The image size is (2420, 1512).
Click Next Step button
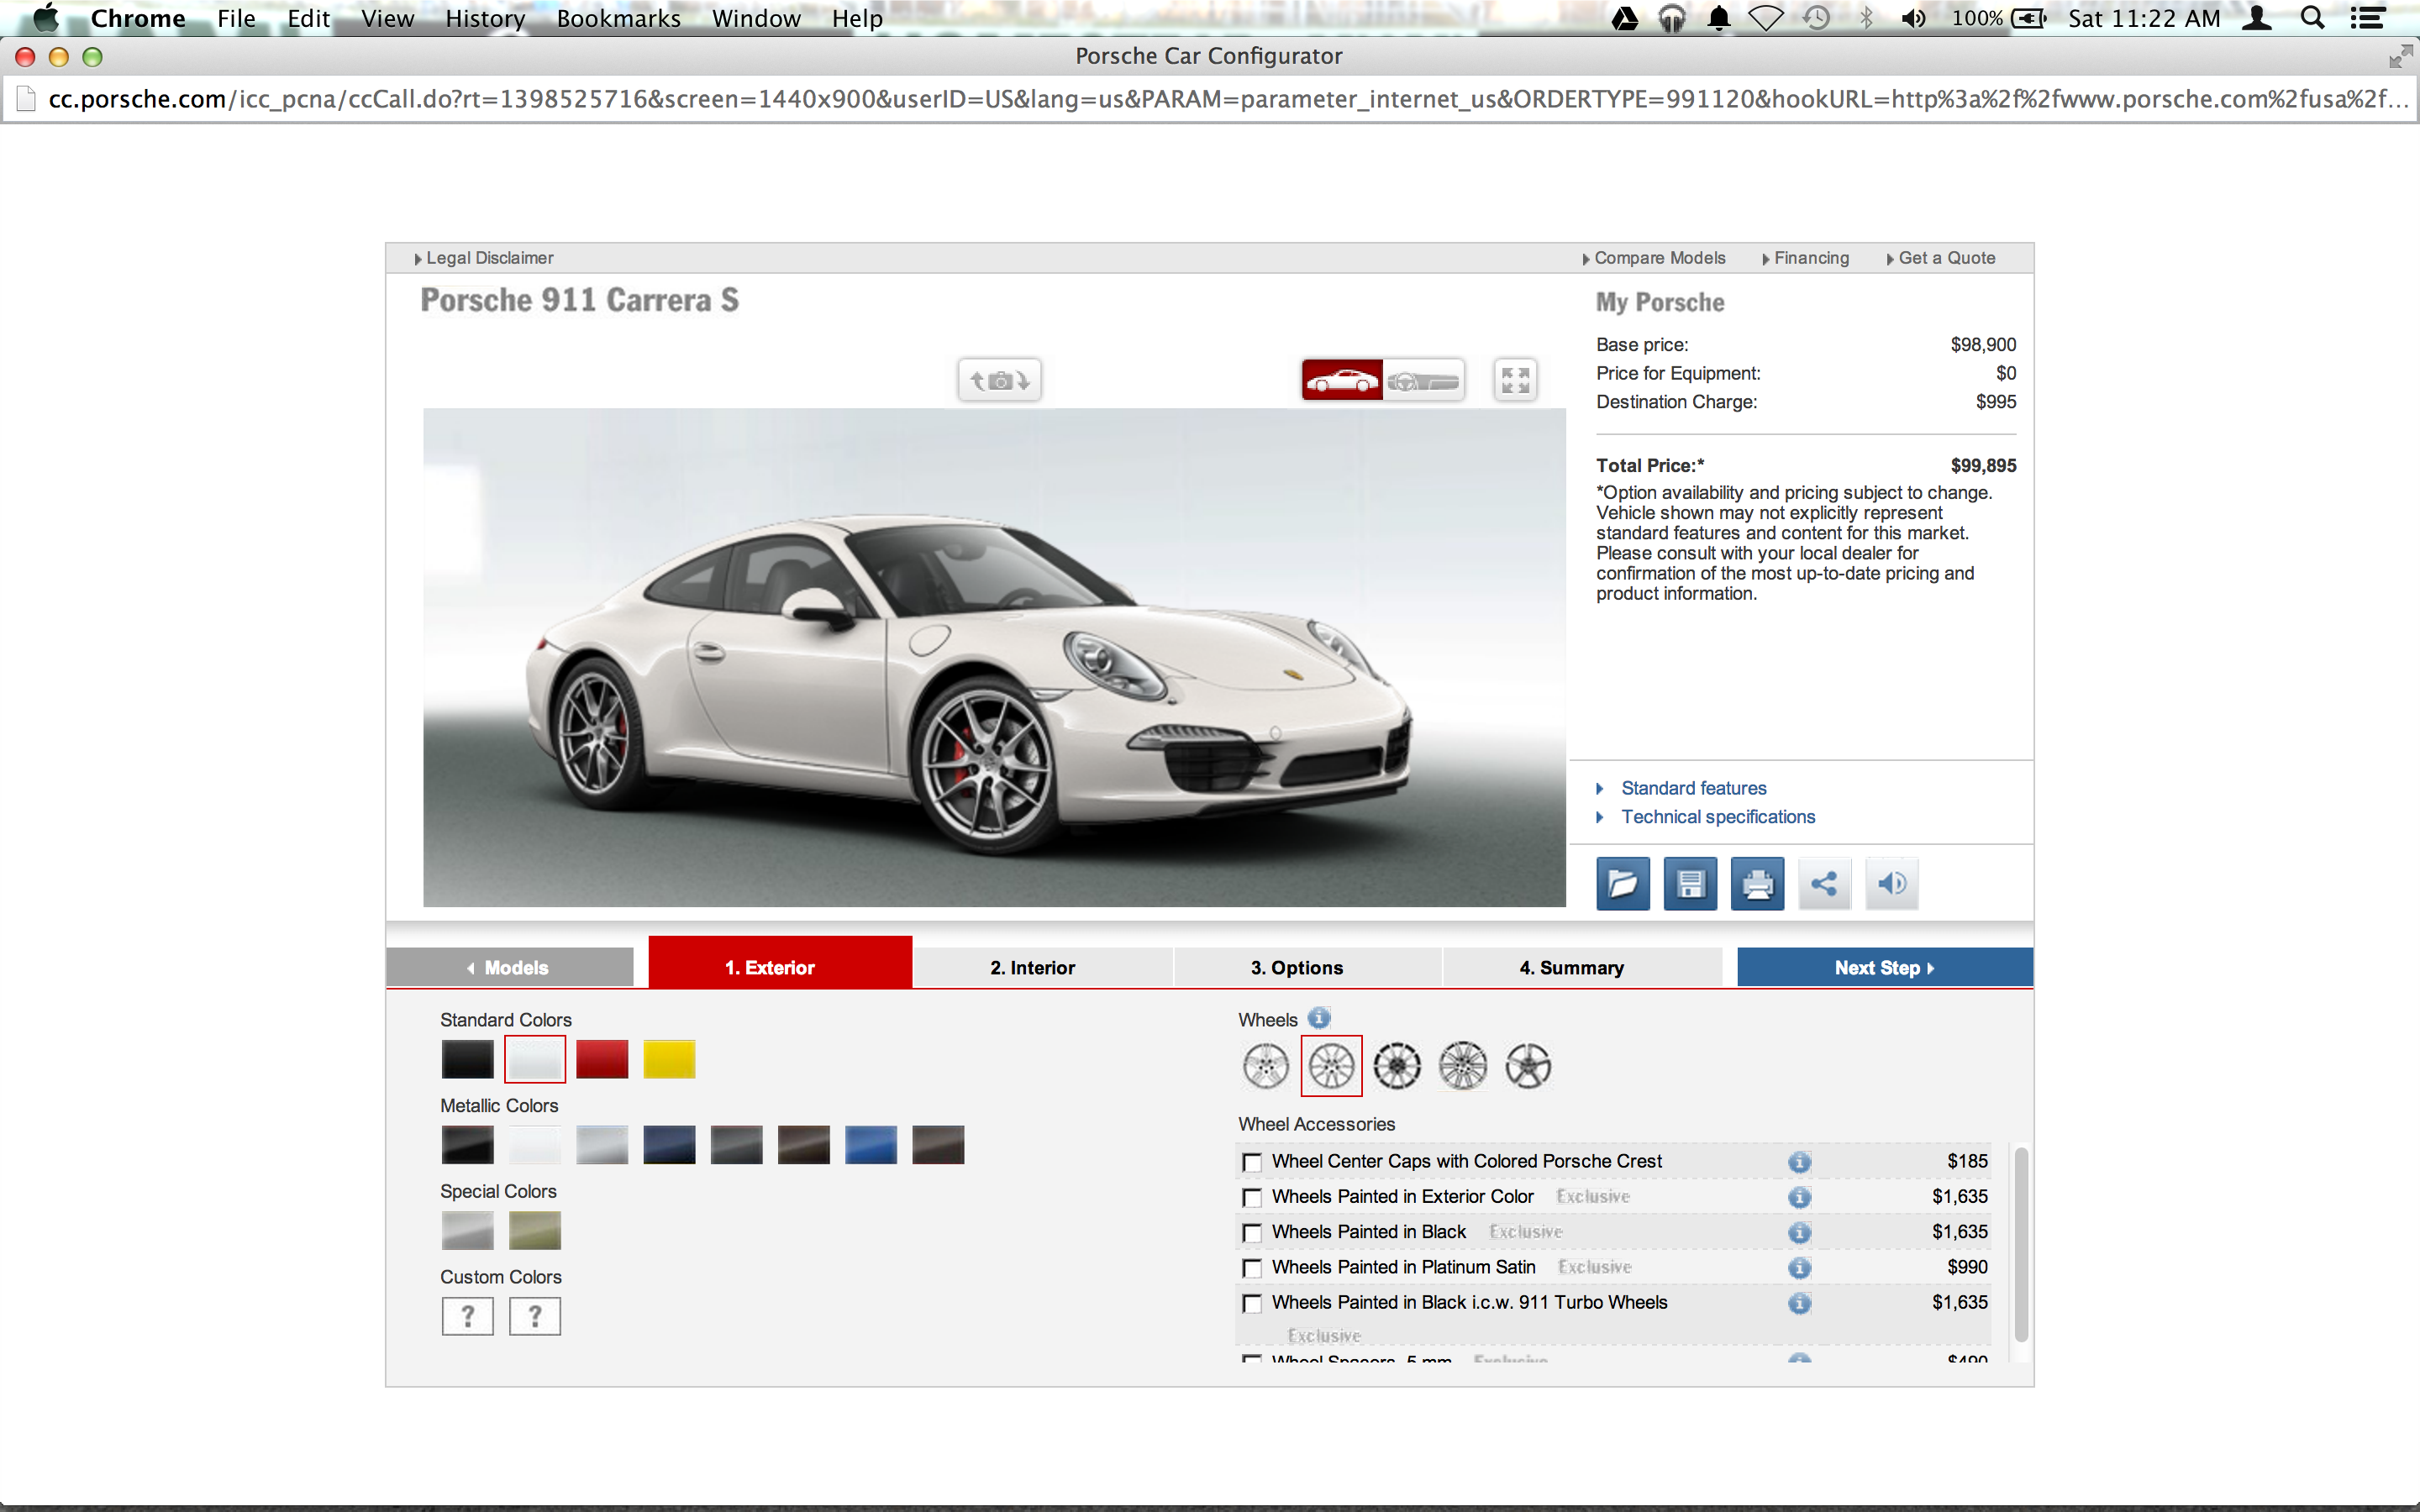pos(1884,967)
